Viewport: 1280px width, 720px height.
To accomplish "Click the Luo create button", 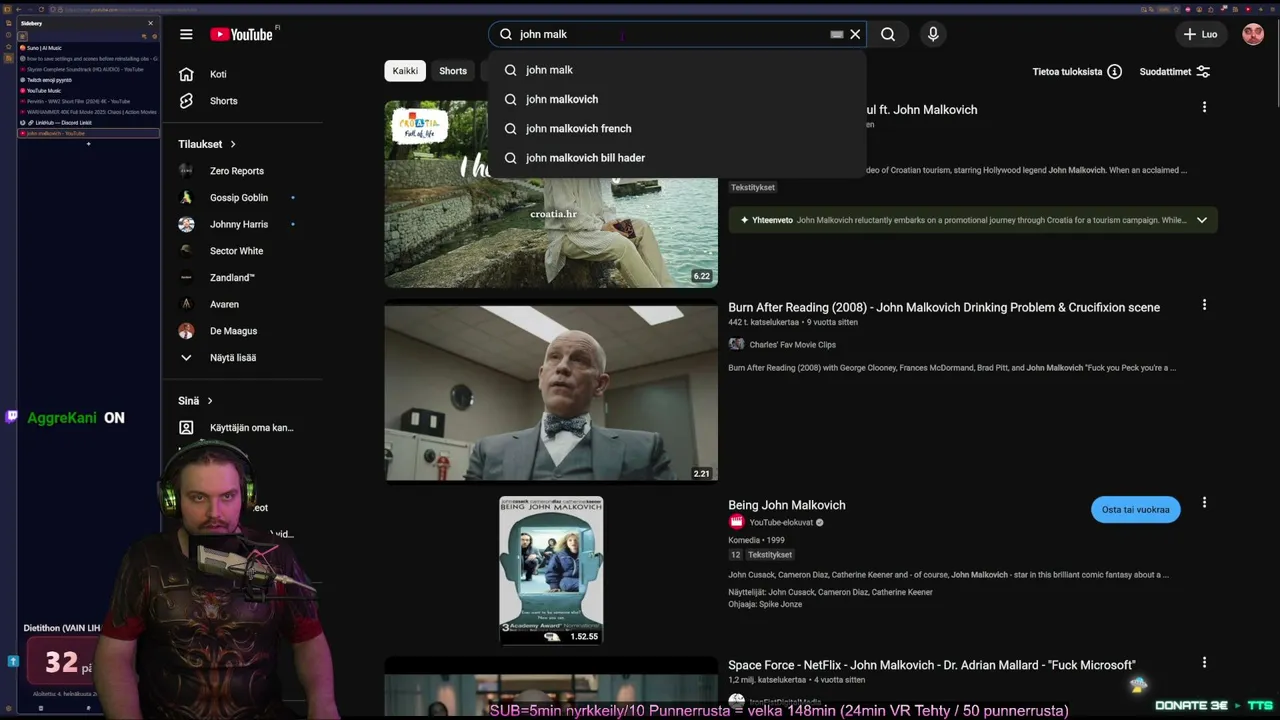I will [x=1200, y=34].
